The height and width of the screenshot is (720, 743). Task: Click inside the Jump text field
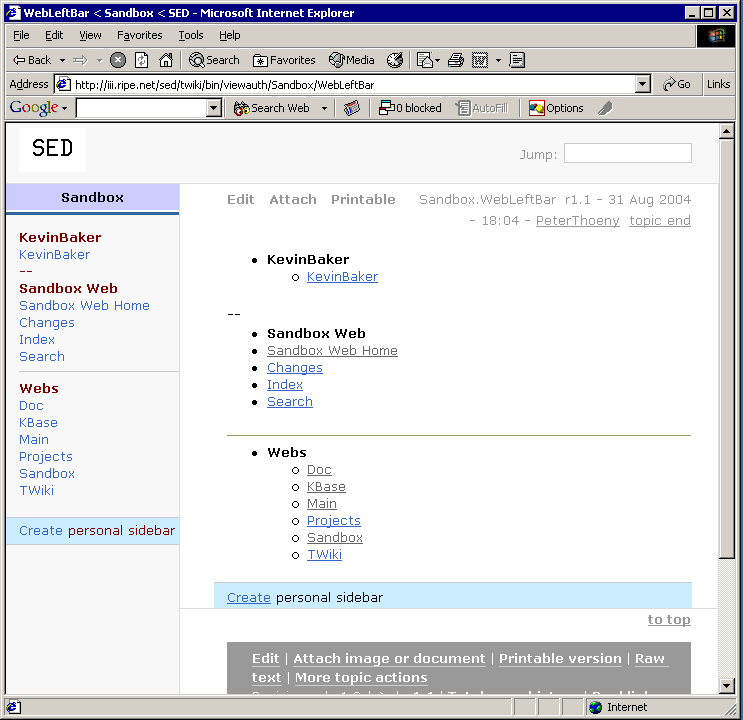coord(627,154)
